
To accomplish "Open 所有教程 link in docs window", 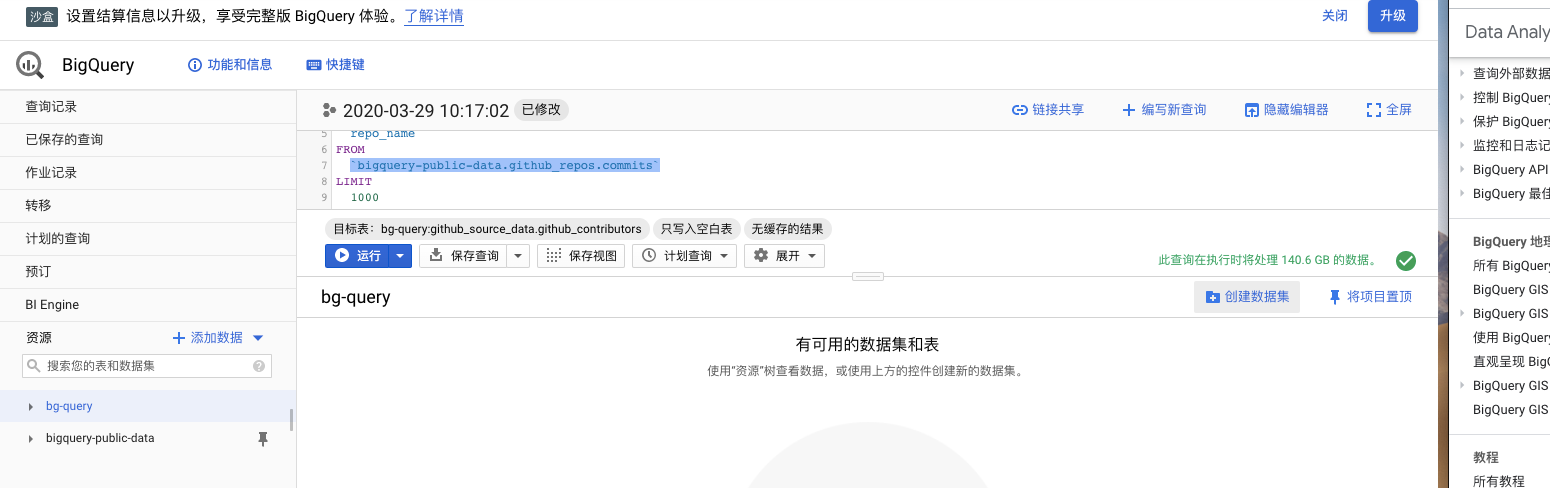I will click(1499, 481).
